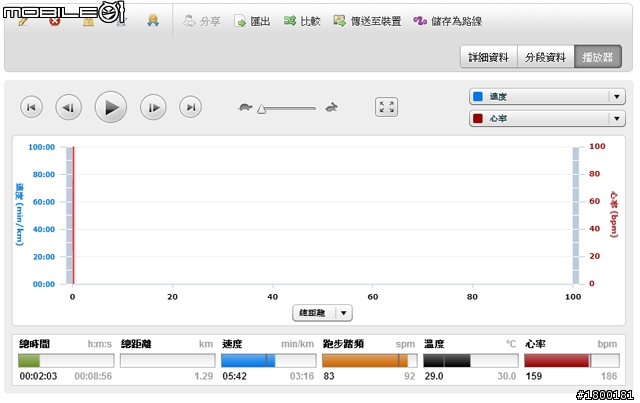This screenshot has height=403, width=640.
Task: Click the 溫度 label
Action: (x=434, y=344)
